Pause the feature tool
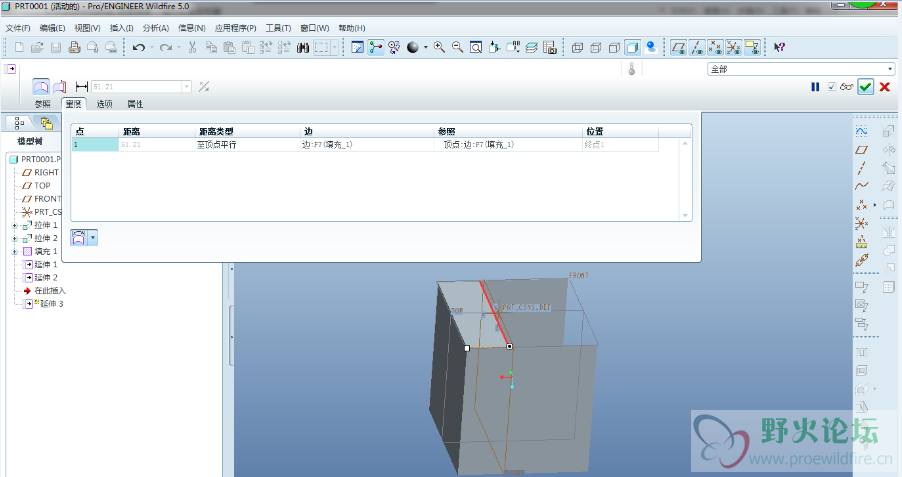The height and width of the screenshot is (477, 902). pyautogui.click(x=815, y=87)
